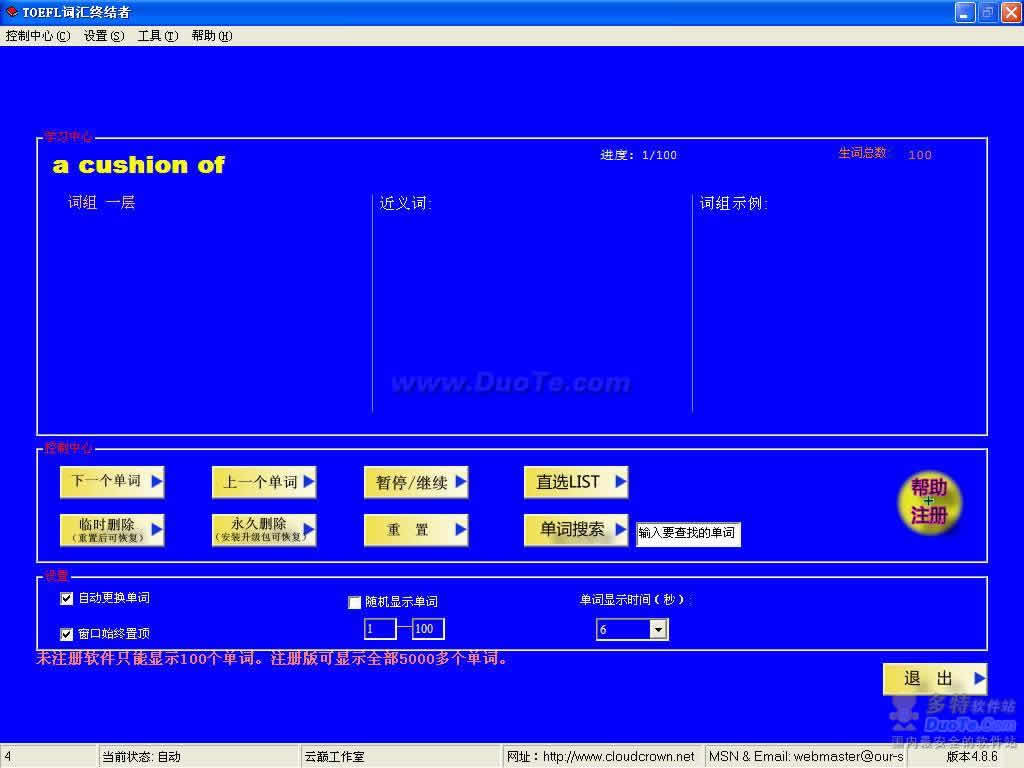This screenshot has height=768, width=1024.
Task: Click the red app icon in title bar
Action: 11,12
